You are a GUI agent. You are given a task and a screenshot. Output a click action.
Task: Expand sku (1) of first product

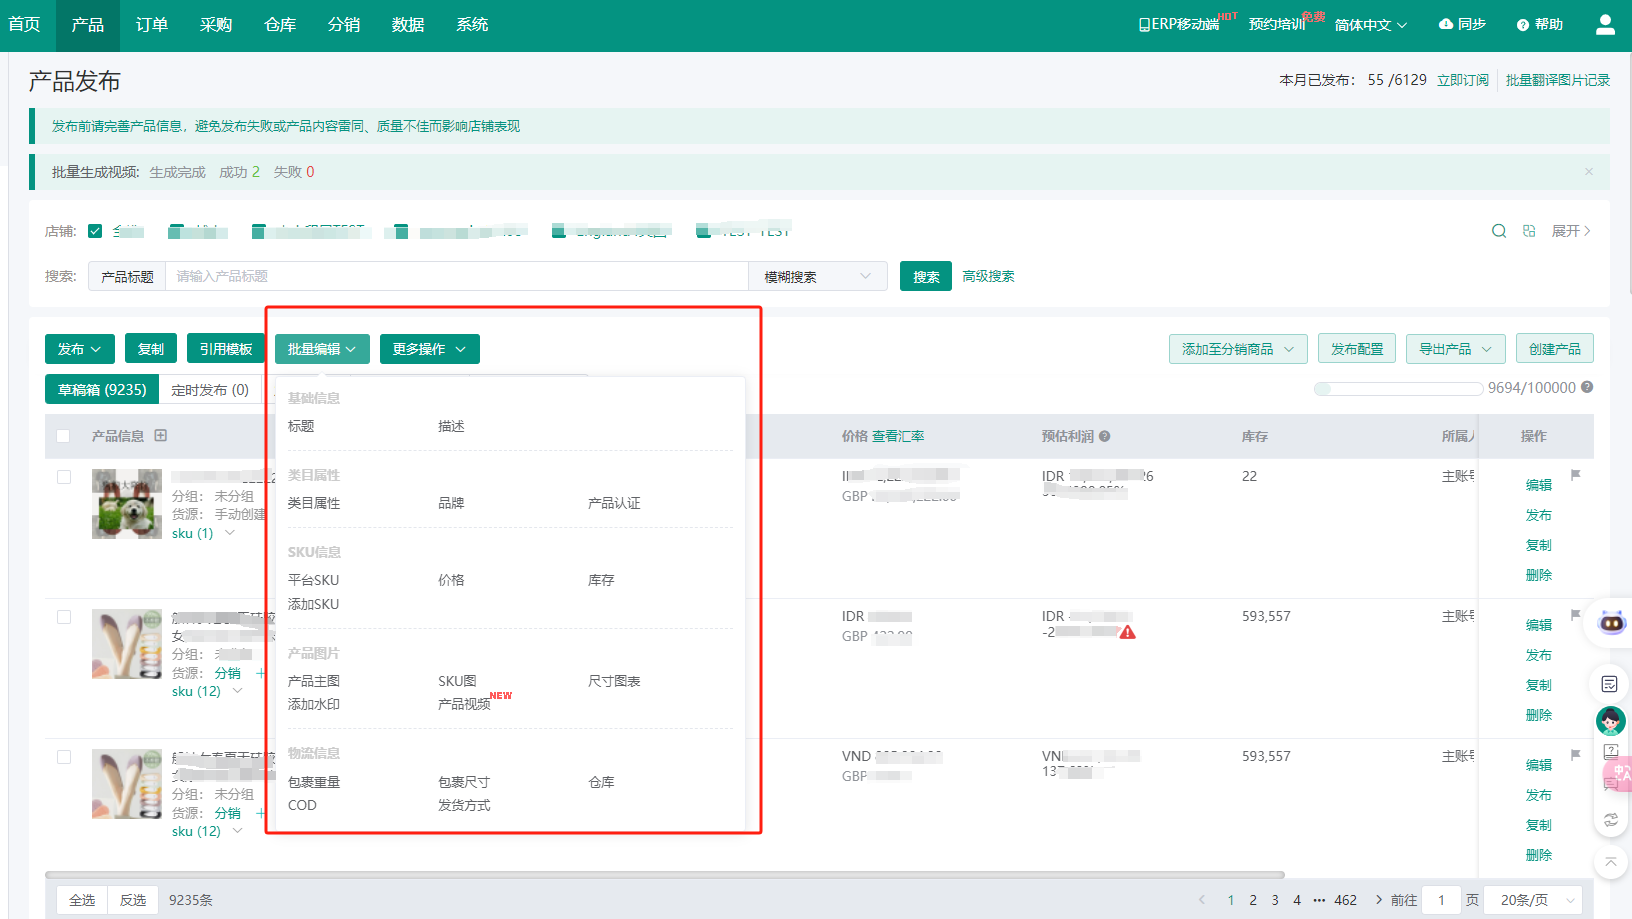click(x=204, y=533)
